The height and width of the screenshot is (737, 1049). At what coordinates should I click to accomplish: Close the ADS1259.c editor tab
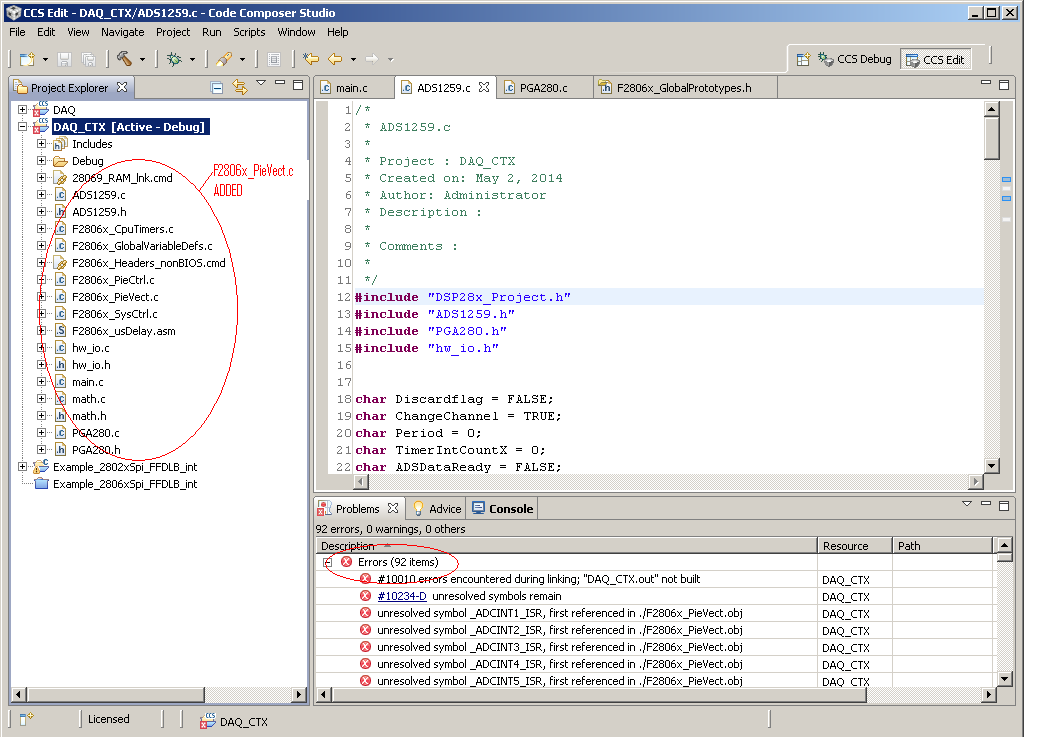(483, 88)
